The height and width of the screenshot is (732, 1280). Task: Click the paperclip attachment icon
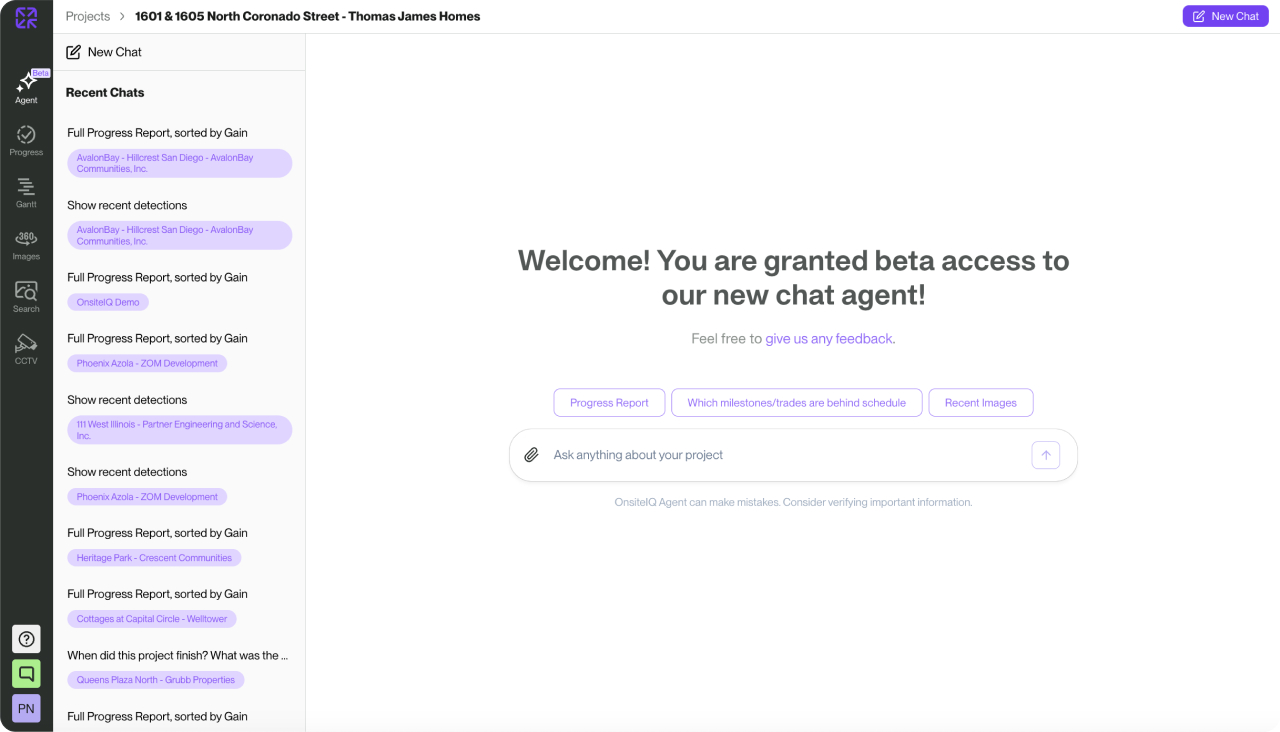pos(532,455)
